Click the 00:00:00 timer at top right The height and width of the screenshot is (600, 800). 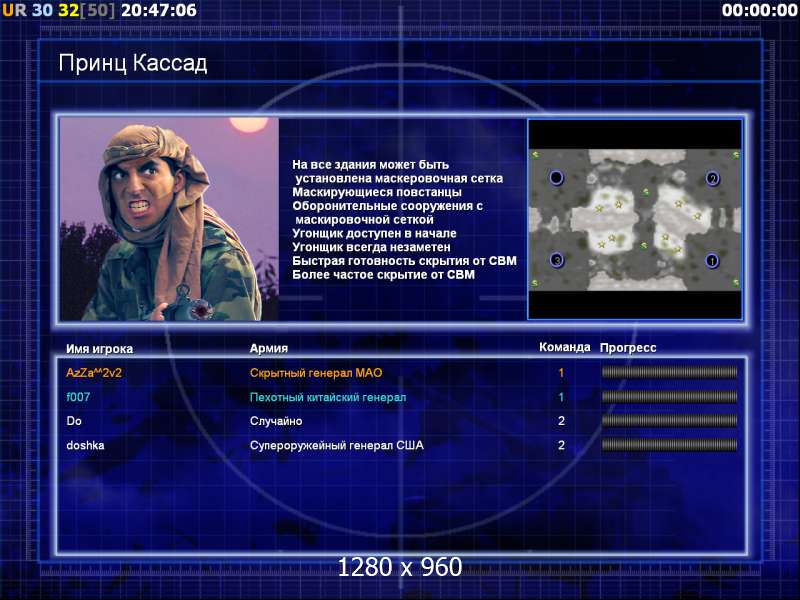(x=760, y=10)
